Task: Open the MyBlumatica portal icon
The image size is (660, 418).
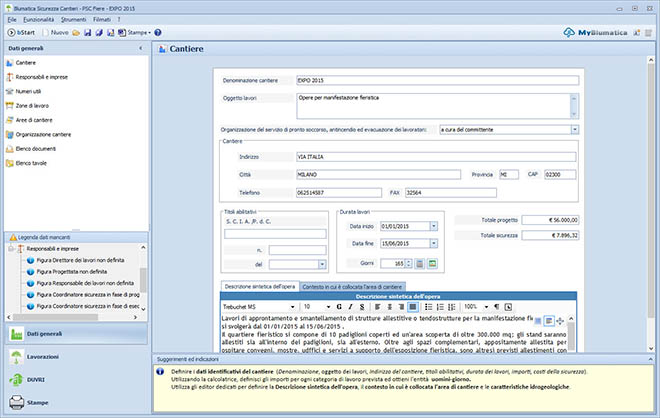Action: pos(571,33)
